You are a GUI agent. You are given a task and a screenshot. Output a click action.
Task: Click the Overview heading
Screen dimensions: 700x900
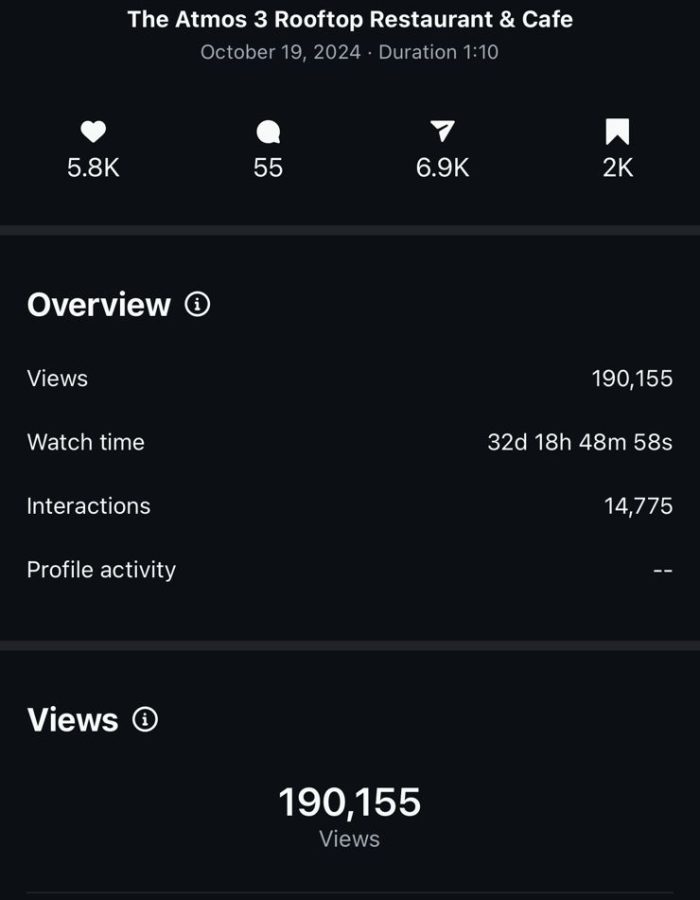click(x=99, y=305)
